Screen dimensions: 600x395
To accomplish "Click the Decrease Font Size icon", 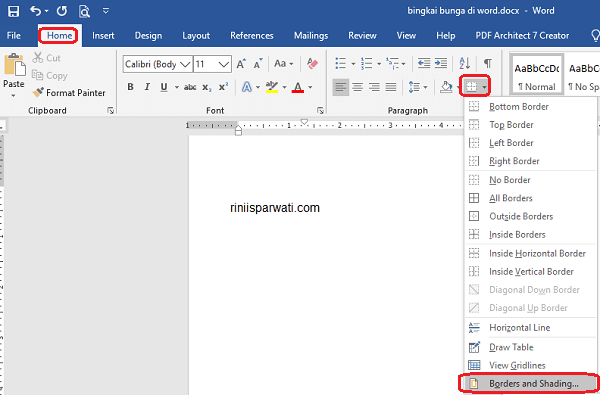I will [258, 64].
